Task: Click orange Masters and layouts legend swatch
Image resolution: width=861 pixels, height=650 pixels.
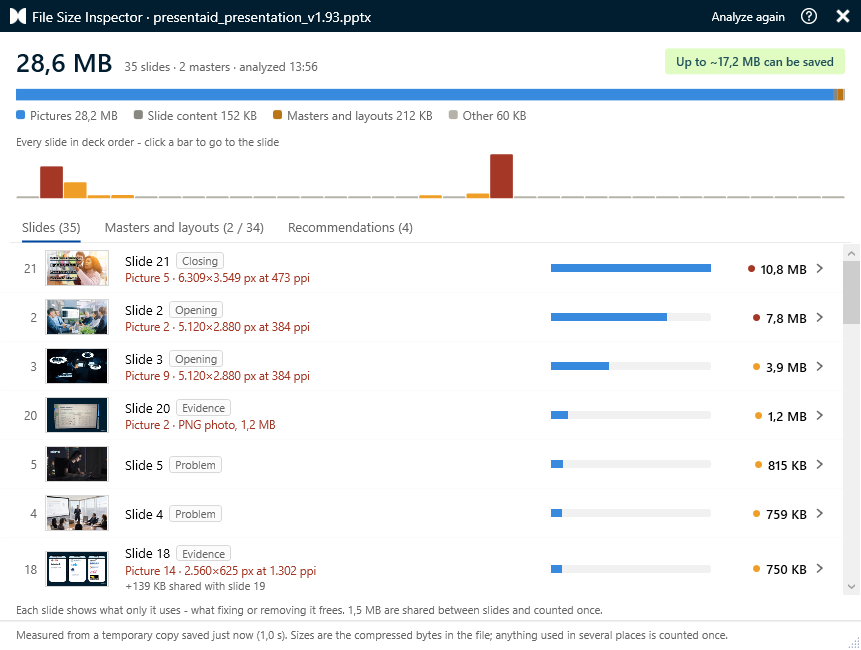Action: point(278,115)
